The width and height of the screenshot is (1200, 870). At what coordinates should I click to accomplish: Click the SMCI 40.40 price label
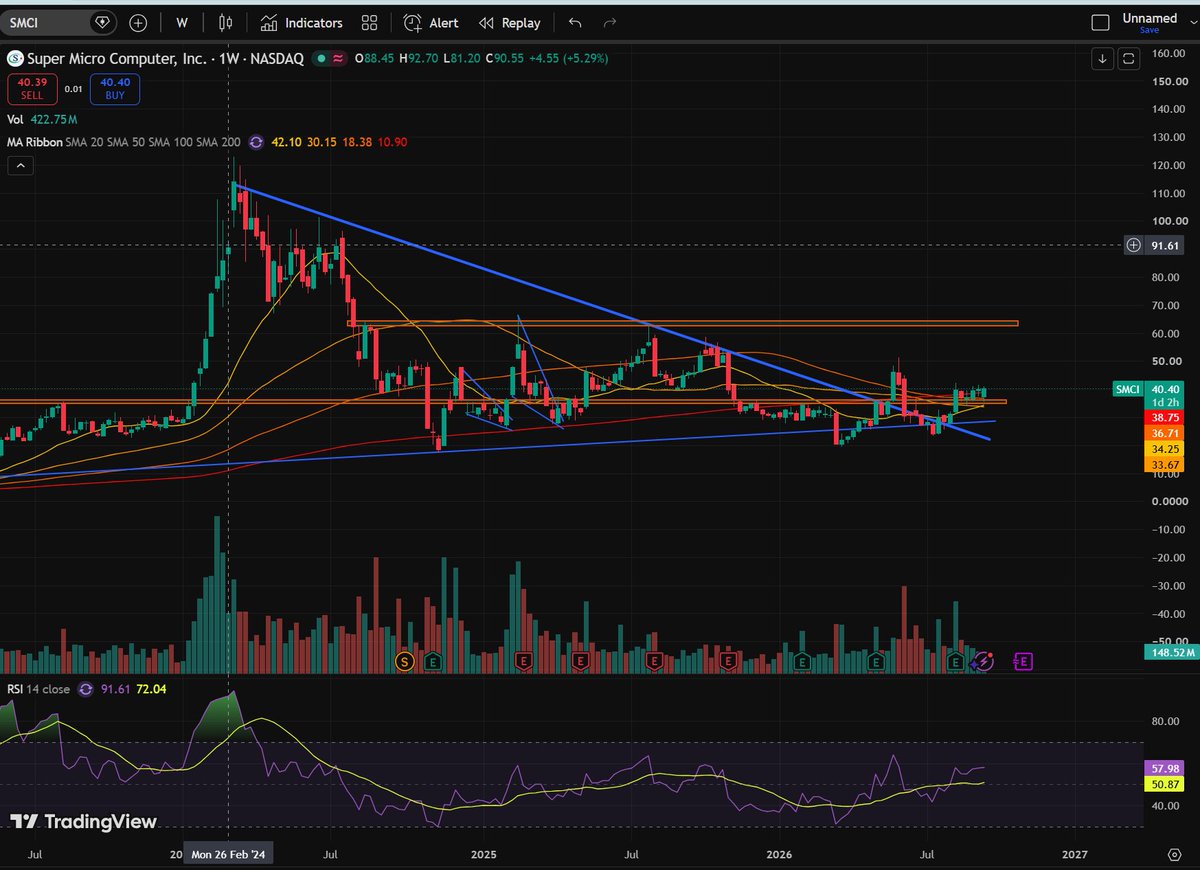1148,389
